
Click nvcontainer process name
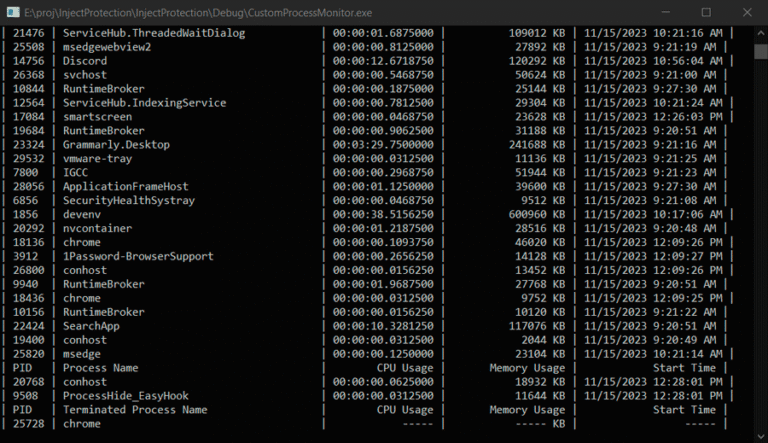pos(97,228)
